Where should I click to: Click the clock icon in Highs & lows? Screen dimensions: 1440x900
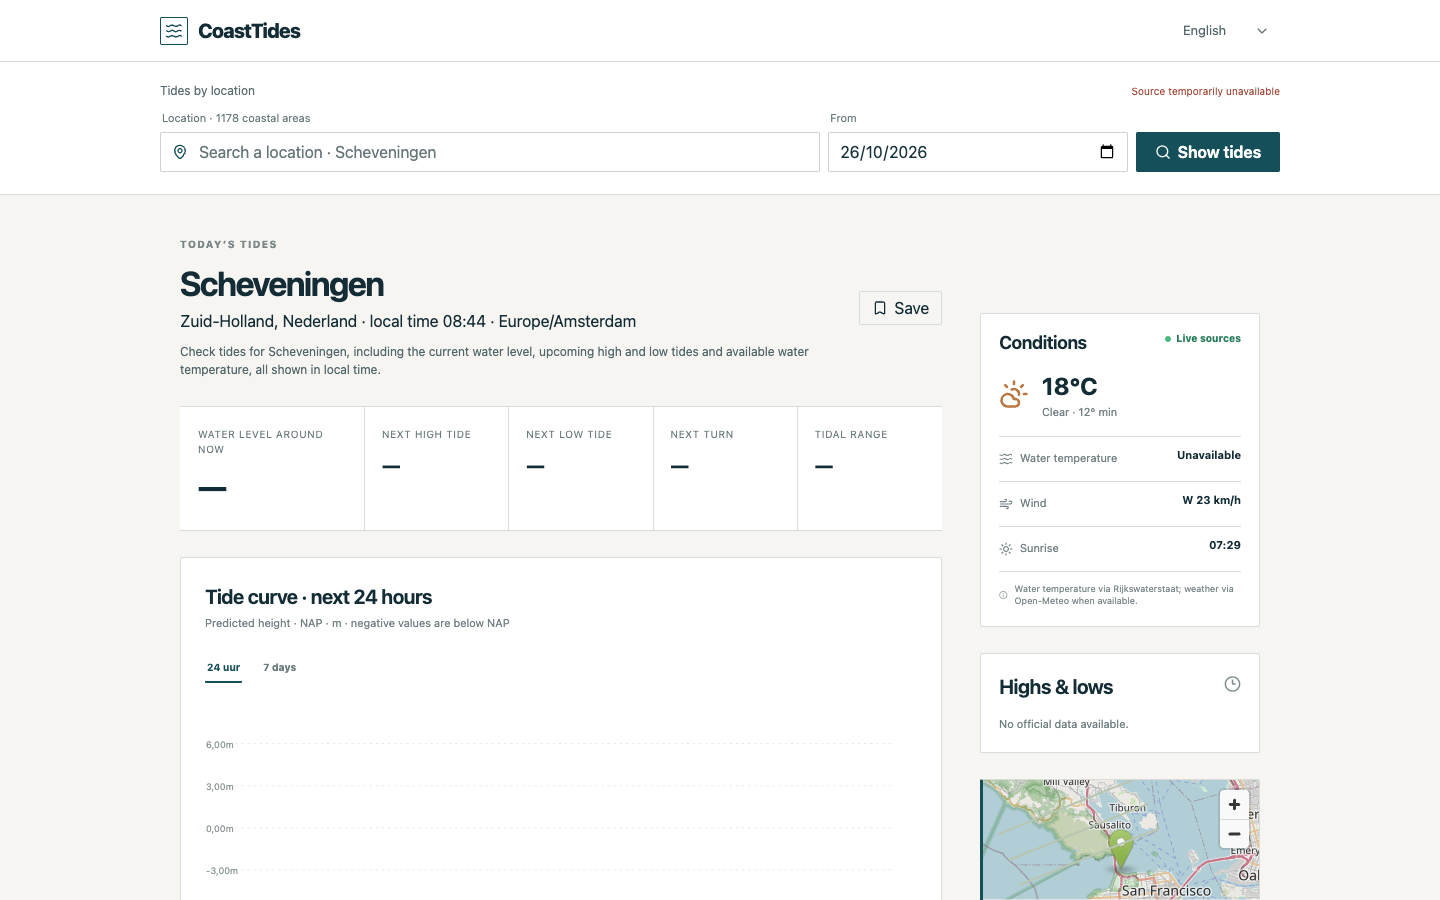(1232, 684)
